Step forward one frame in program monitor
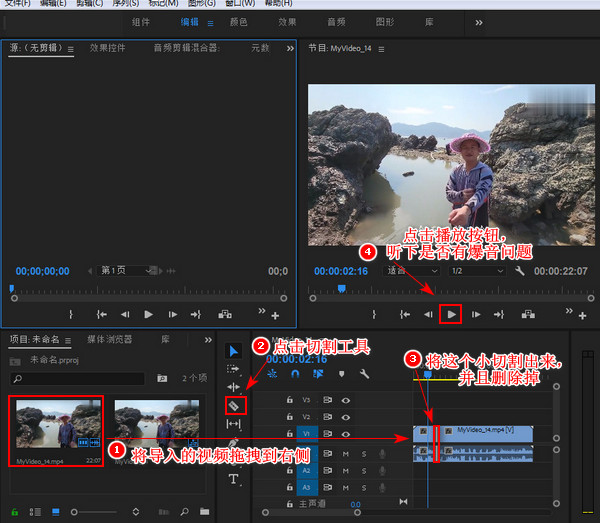The width and height of the screenshot is (600, 523). pos(476,314)
